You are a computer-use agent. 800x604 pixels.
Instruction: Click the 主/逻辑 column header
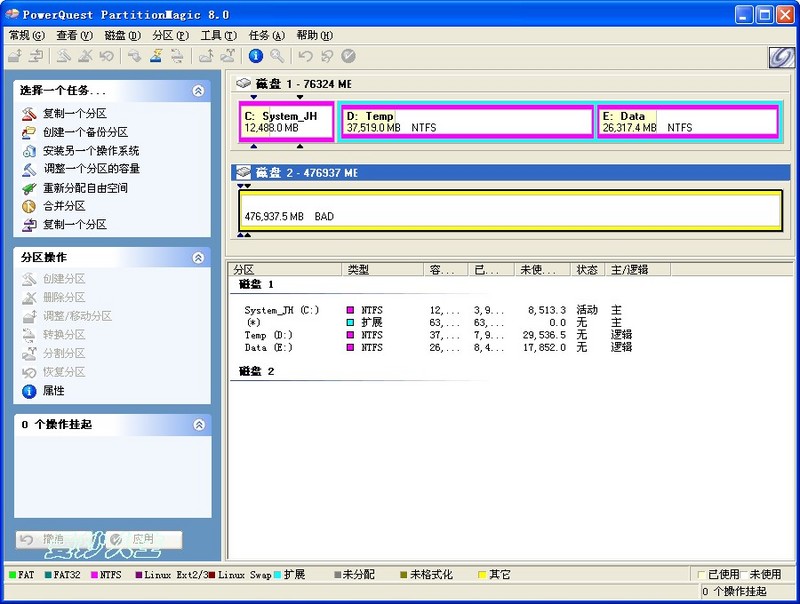638,270
